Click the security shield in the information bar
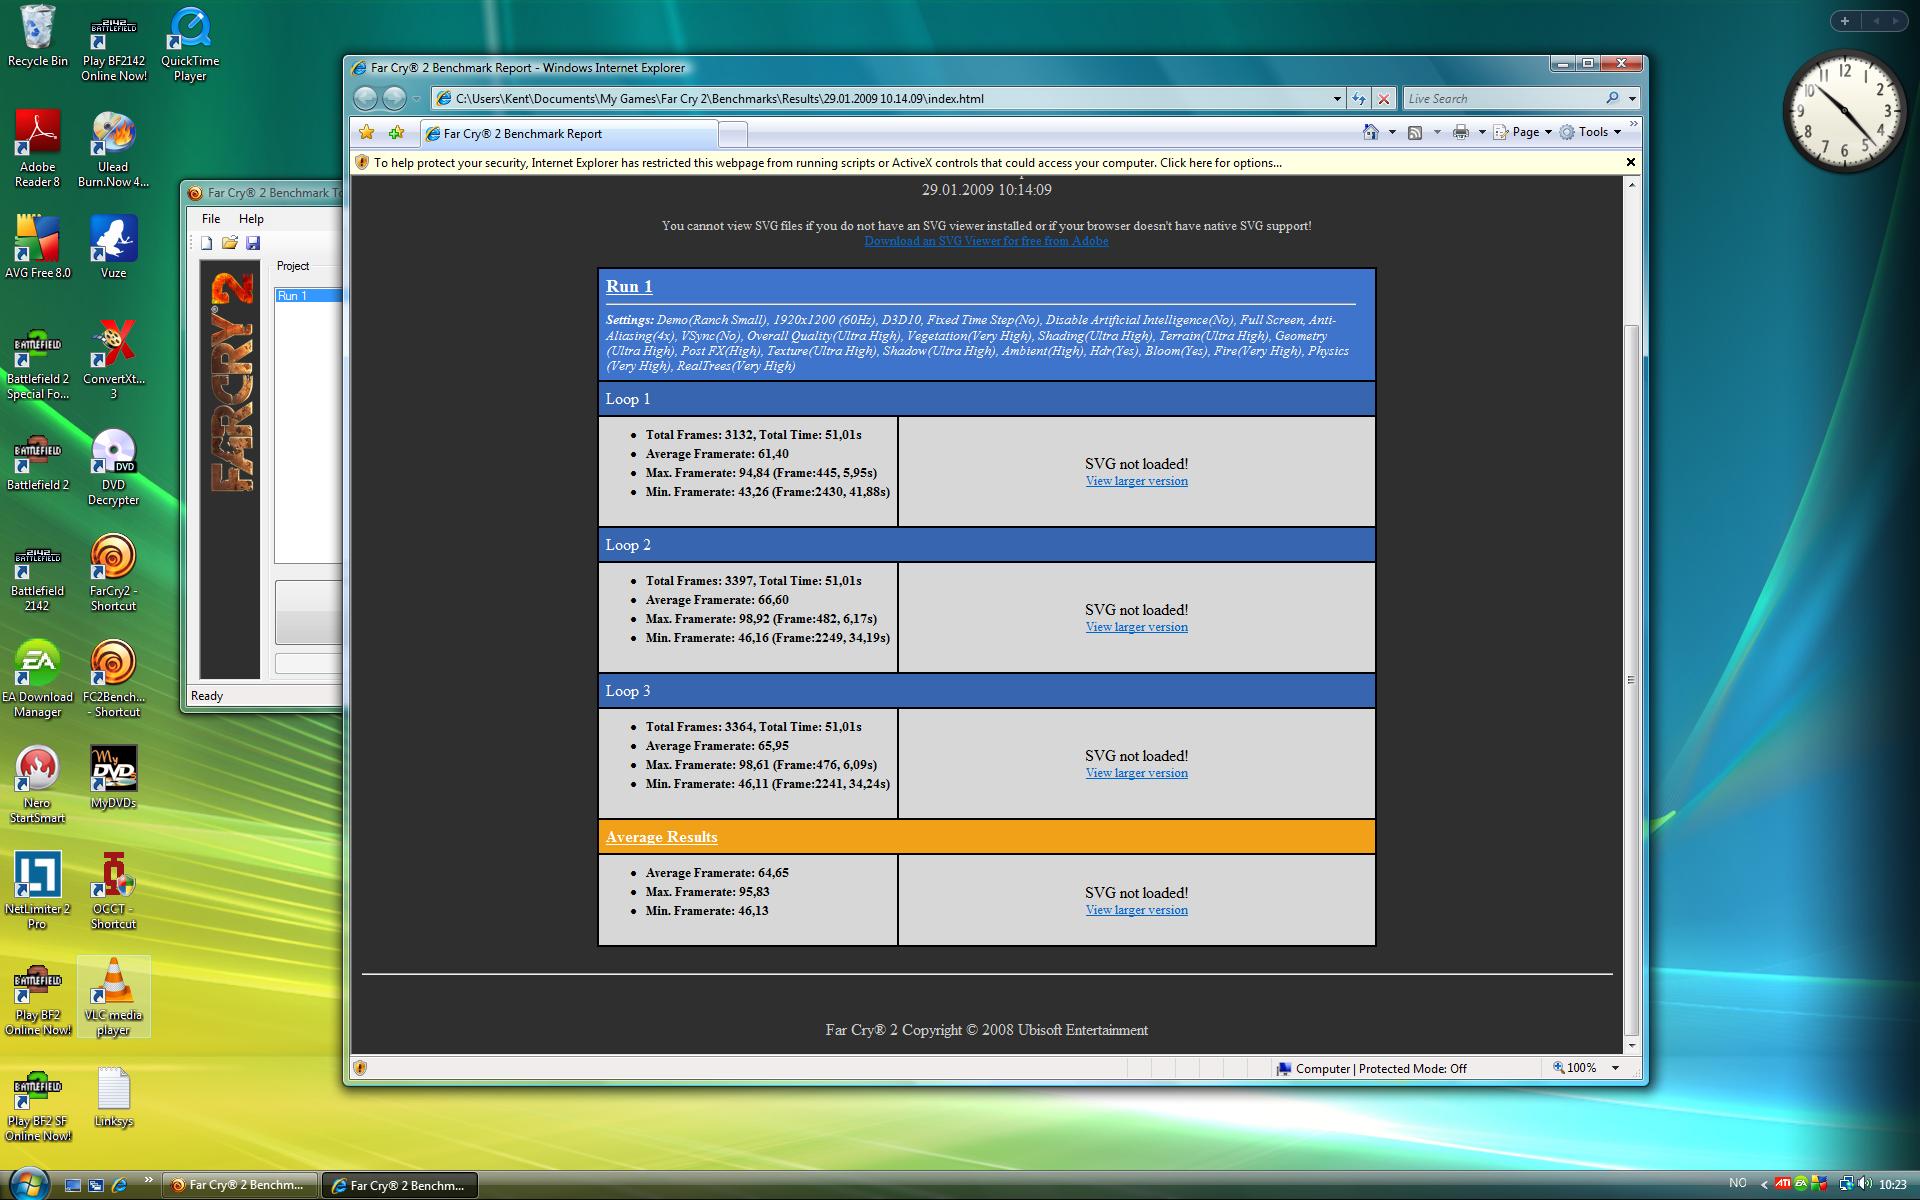This screenshot has width=1920, height=1200. coord(362,162)
